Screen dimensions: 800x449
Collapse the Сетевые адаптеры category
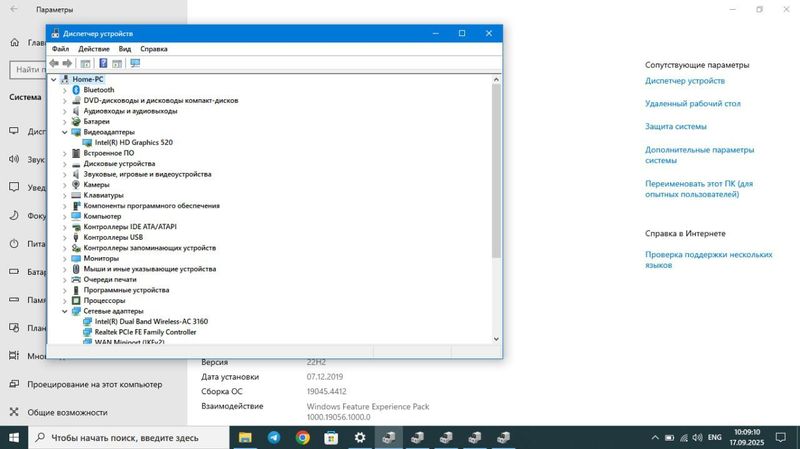pos(65,311)
